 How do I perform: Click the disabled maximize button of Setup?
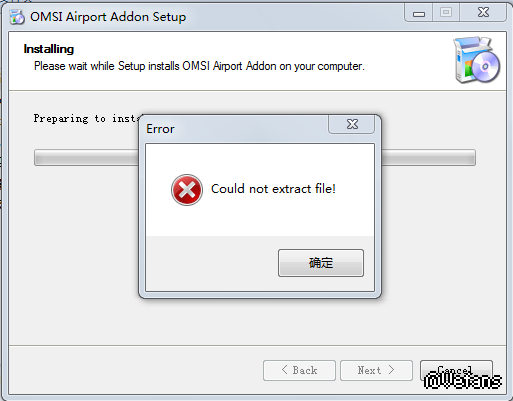[x=446, y=13]
